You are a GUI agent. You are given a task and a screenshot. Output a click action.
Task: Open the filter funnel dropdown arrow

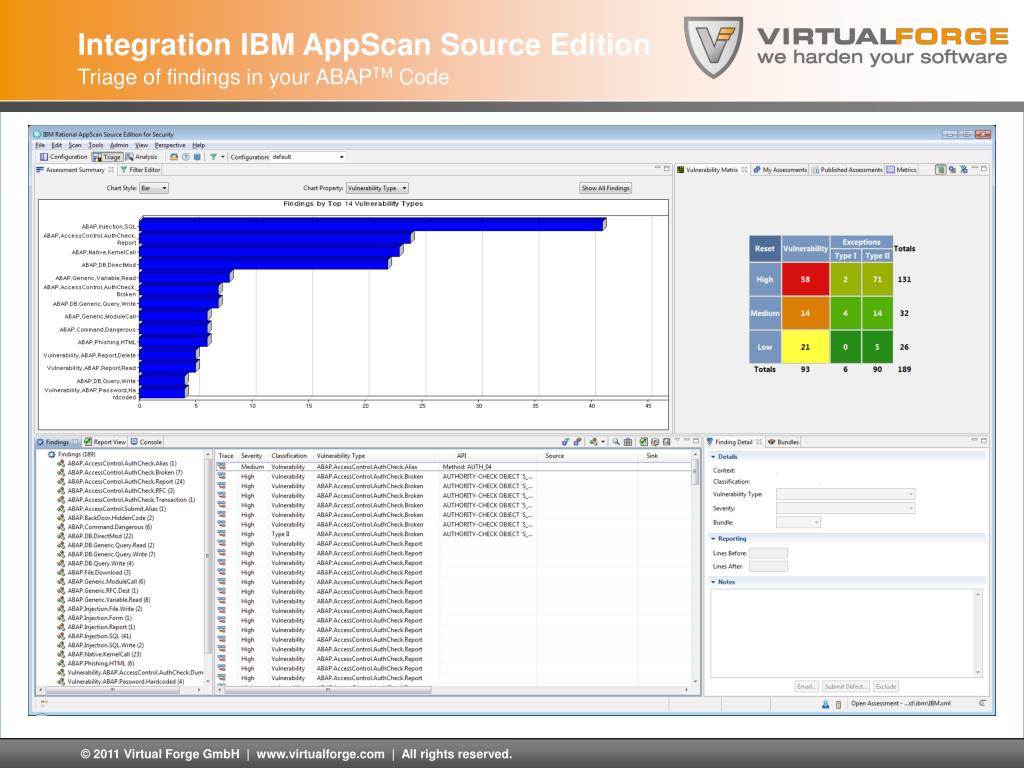[x=223, y=157]
